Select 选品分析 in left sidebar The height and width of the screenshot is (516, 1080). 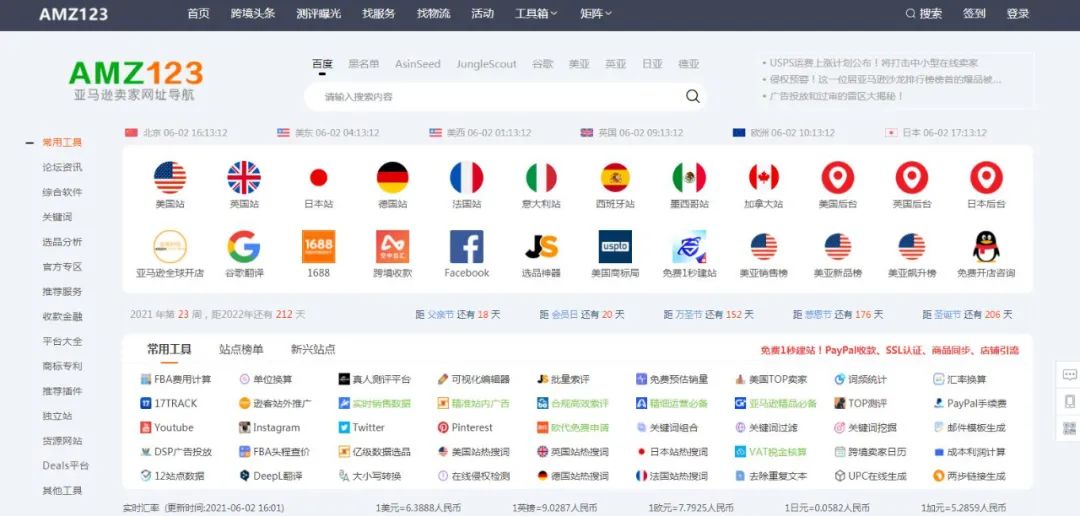click(x=62, y=242)
